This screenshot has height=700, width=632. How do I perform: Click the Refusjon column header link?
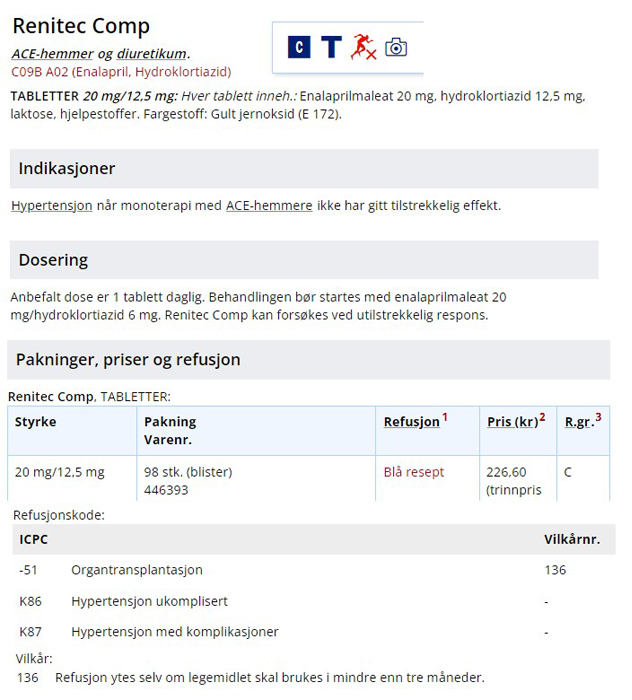(411, 422)
